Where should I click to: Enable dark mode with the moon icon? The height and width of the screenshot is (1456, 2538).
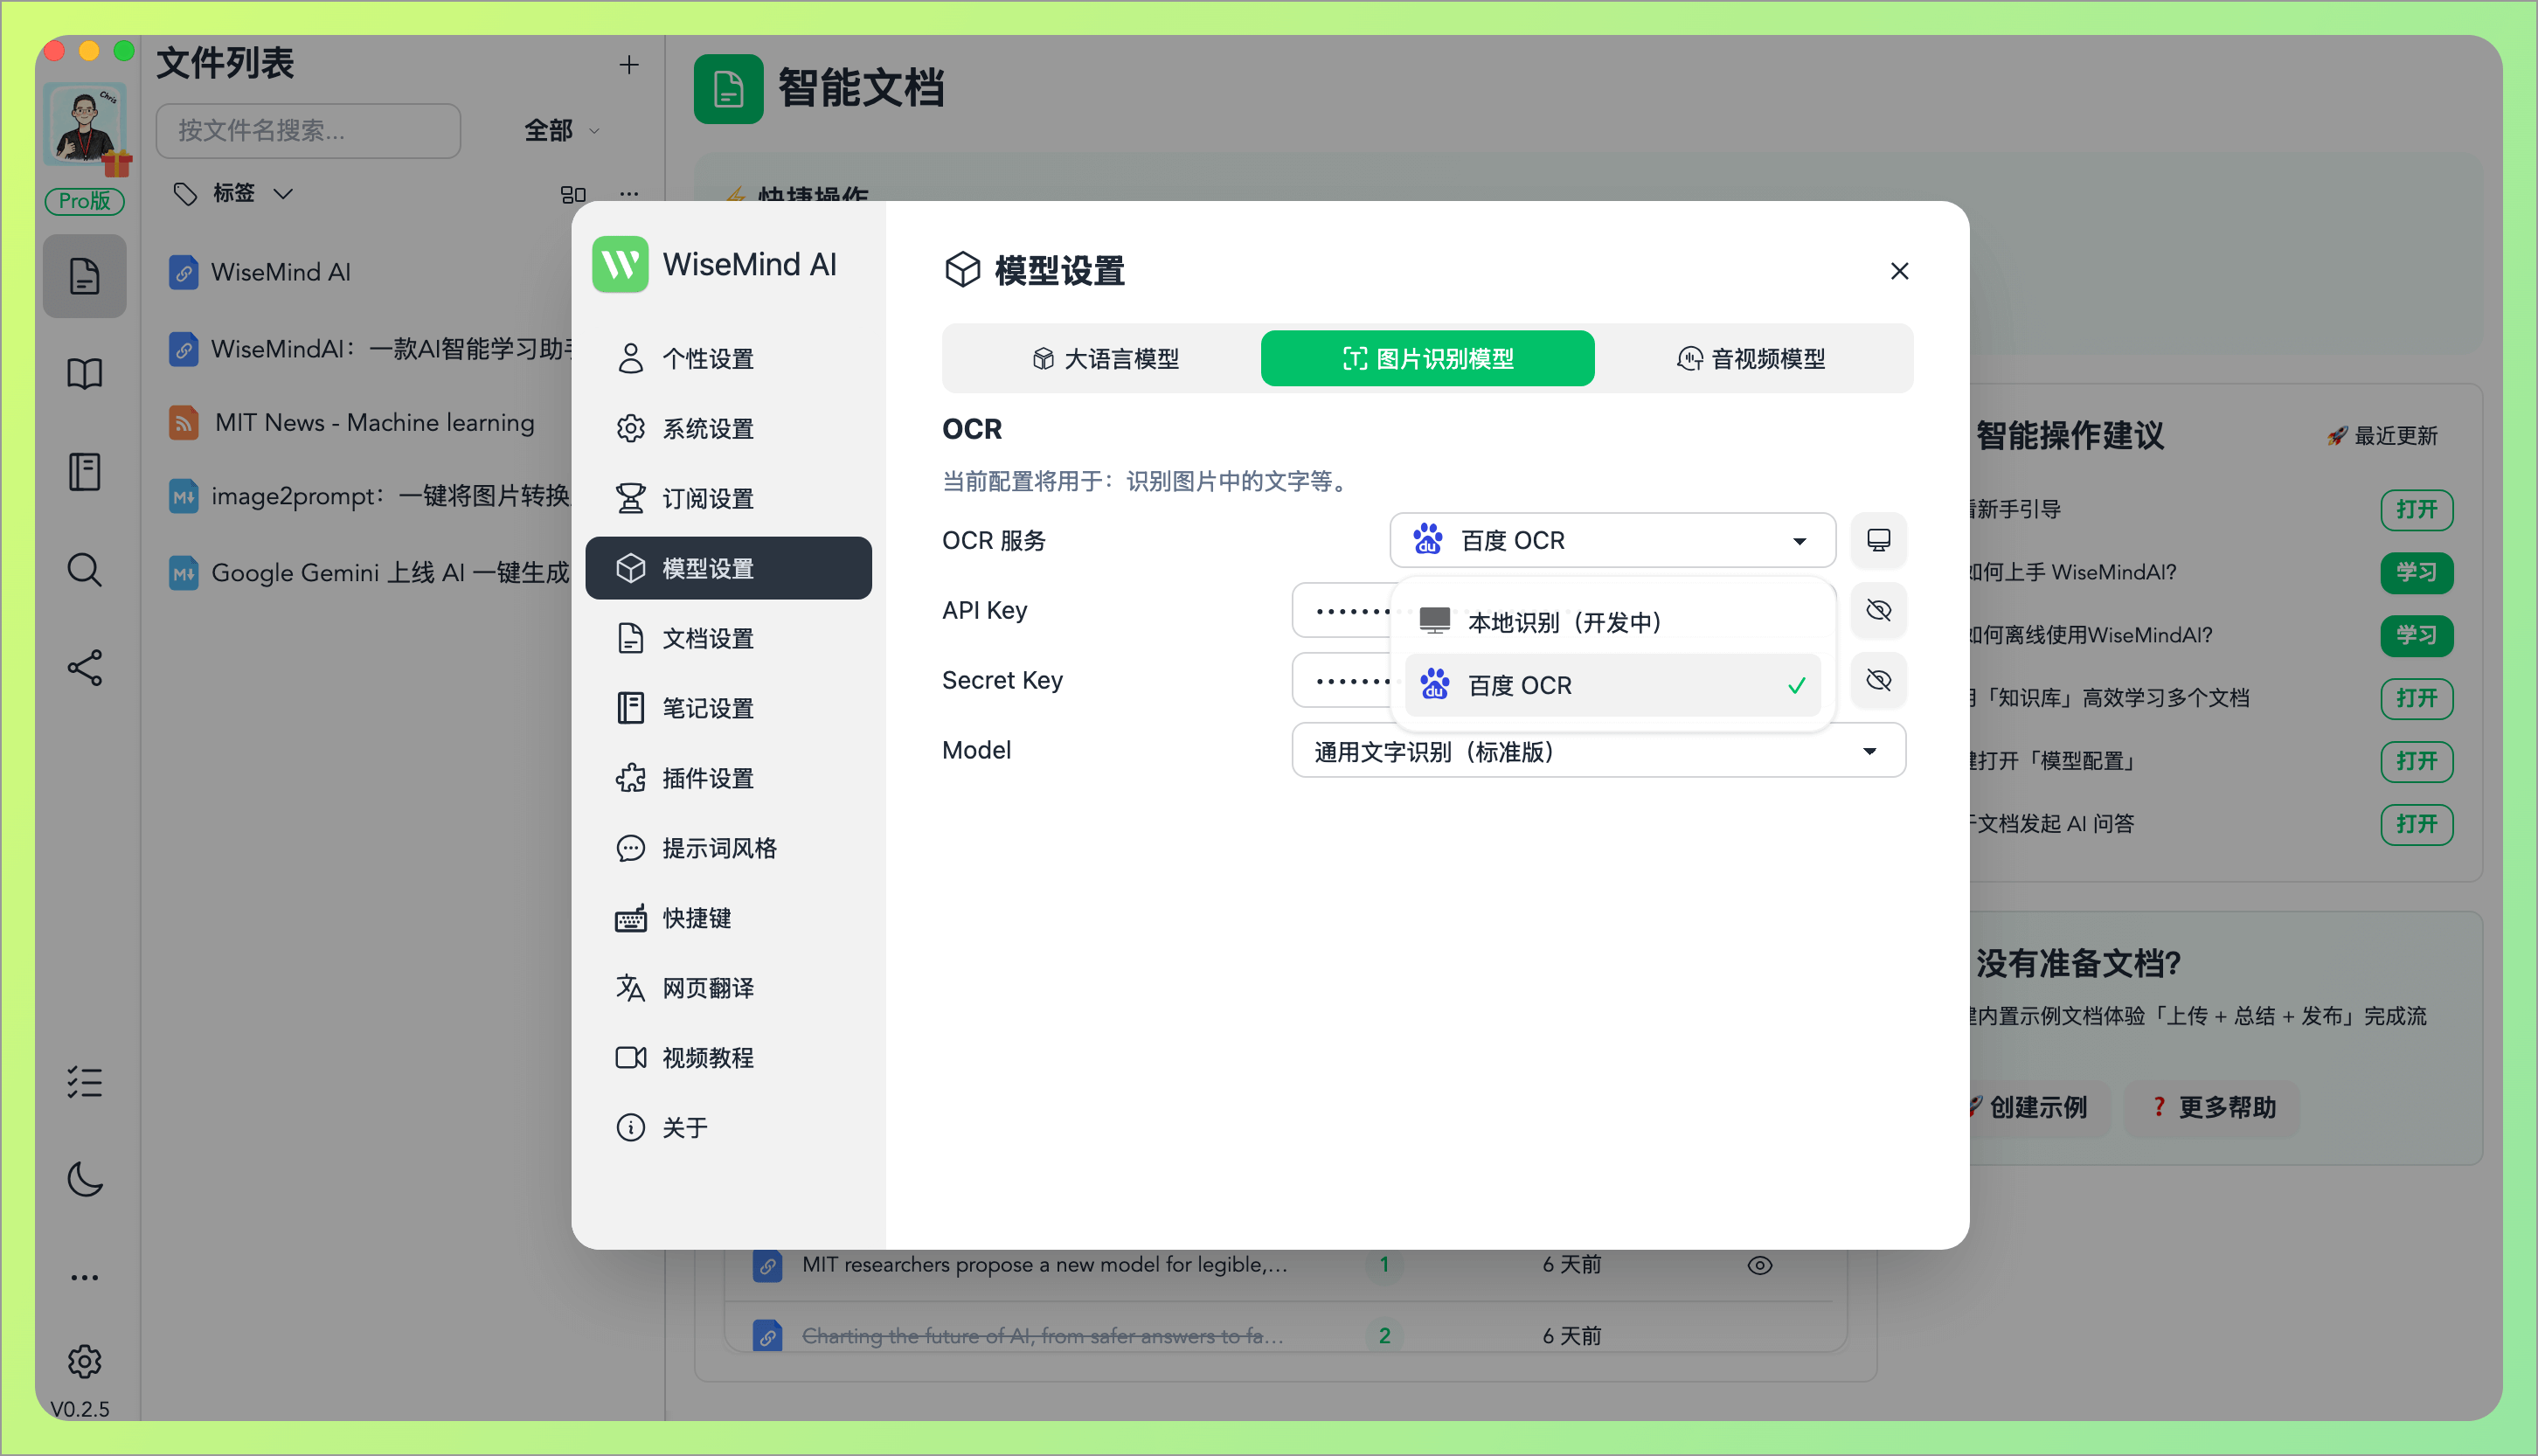point(84,1179)
